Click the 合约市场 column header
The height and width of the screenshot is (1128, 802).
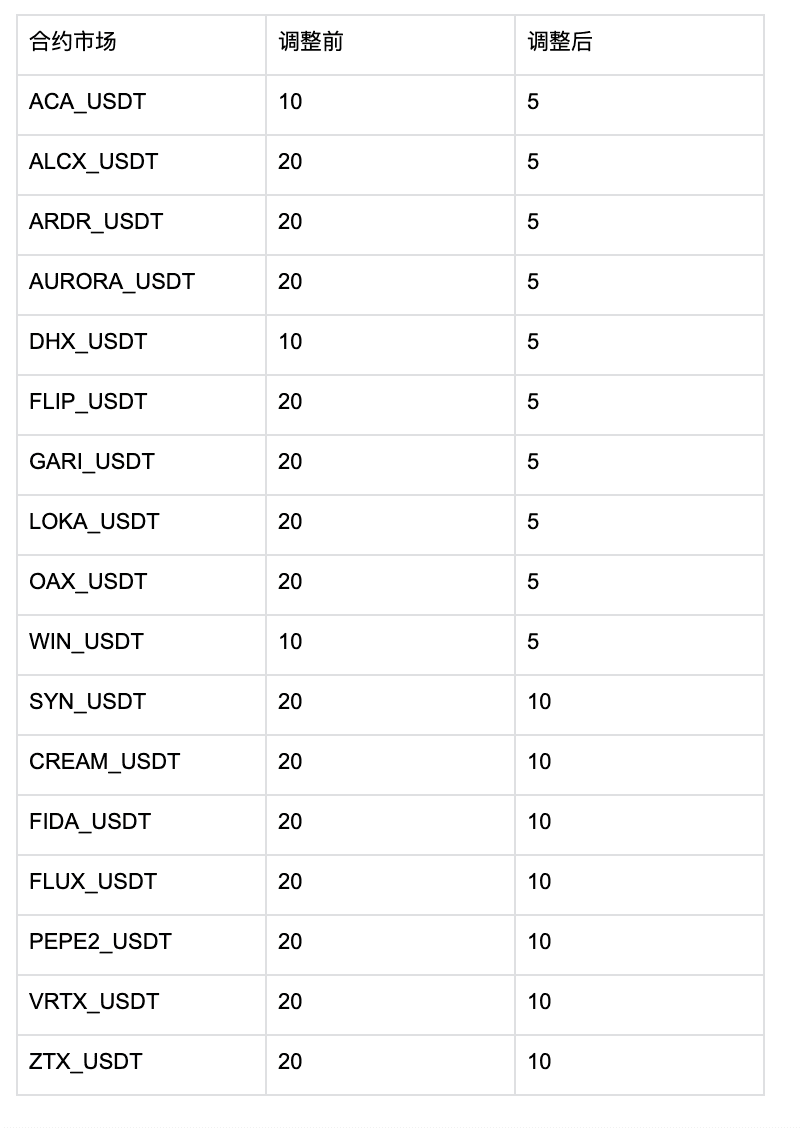tap(73, 42)
